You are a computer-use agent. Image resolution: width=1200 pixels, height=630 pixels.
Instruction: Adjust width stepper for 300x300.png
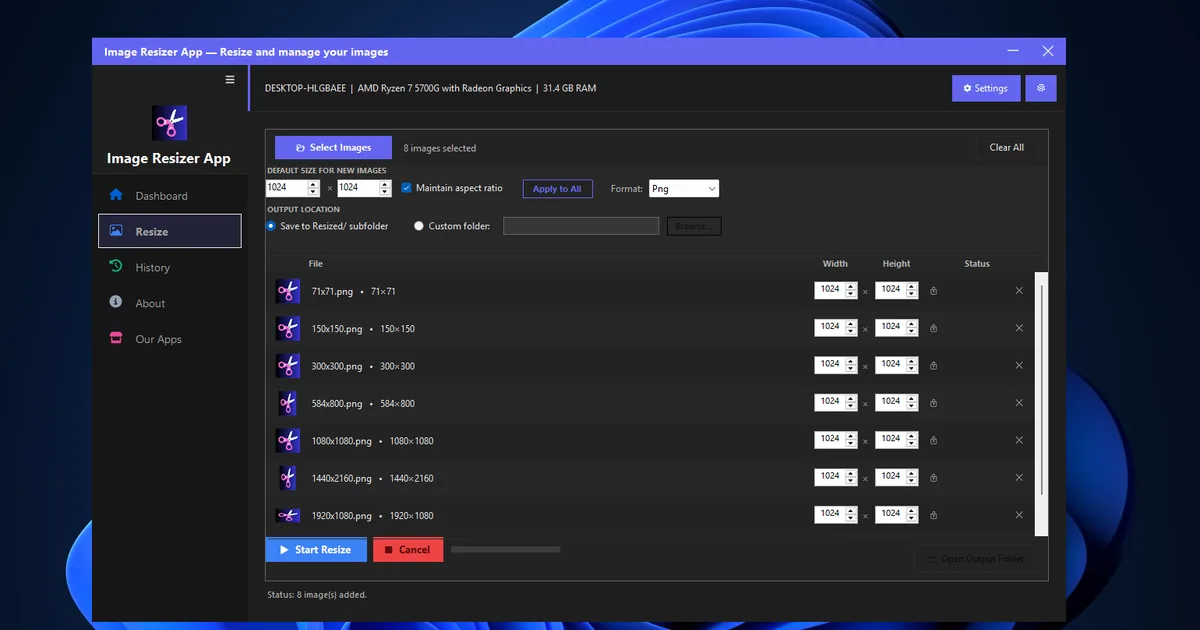(851, 366)
